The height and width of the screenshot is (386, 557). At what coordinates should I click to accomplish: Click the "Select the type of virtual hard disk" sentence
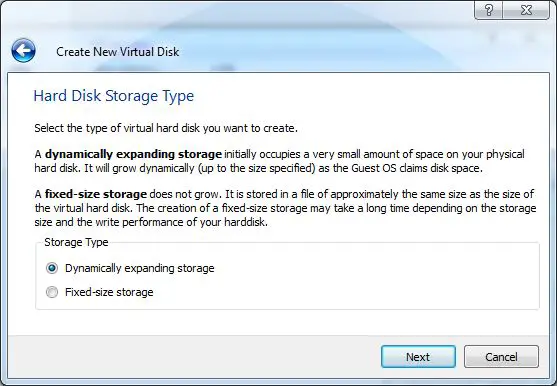pyautogui.click(x=166, y=128)
